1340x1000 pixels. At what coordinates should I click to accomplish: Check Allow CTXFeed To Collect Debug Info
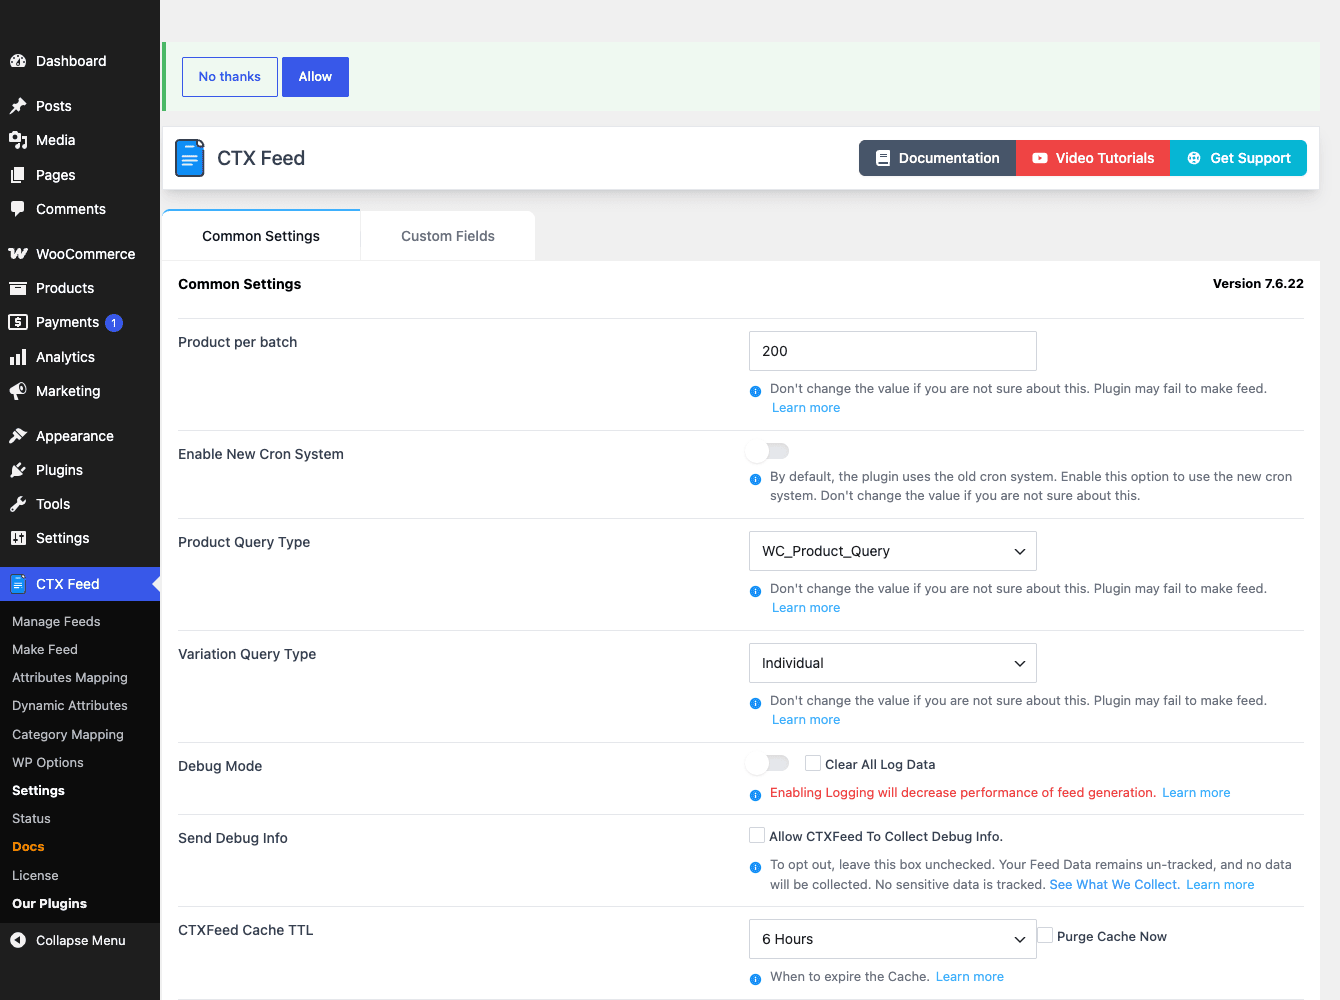point(757,835)
